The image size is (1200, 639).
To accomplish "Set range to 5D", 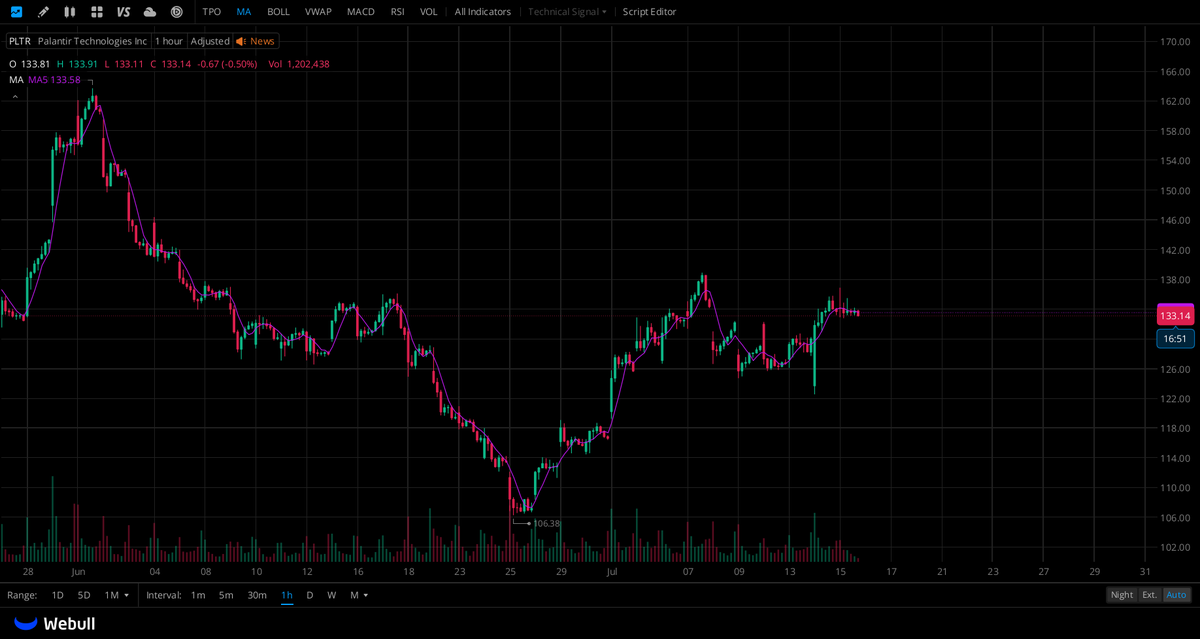I will coord(84,595).
